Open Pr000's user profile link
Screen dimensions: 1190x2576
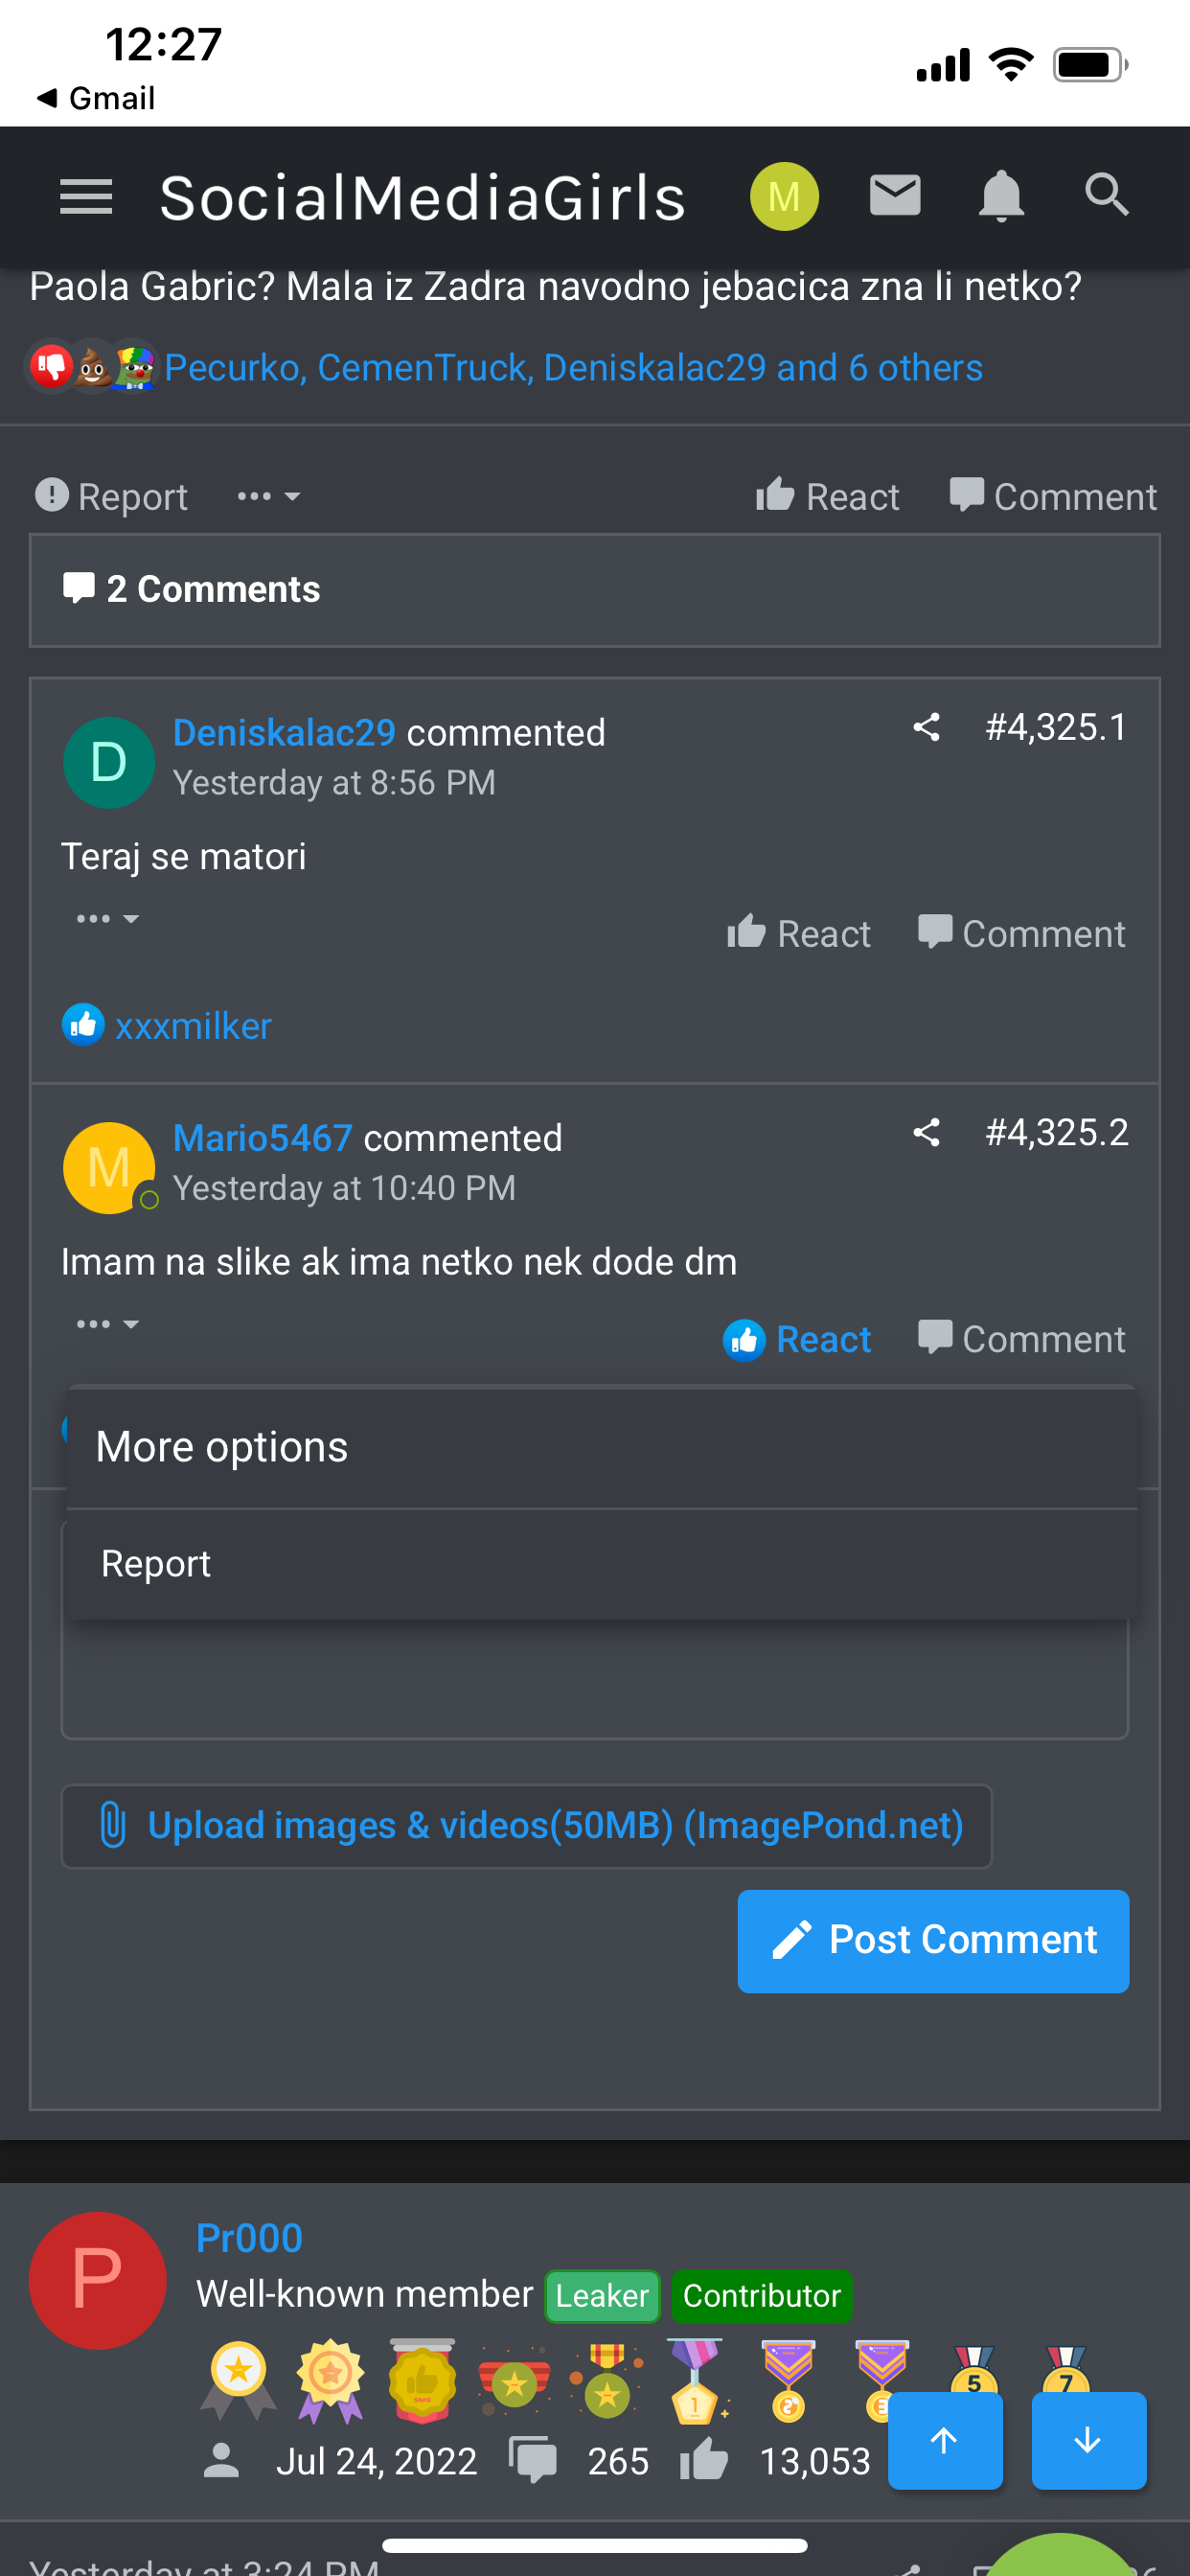click(249, 2237)
